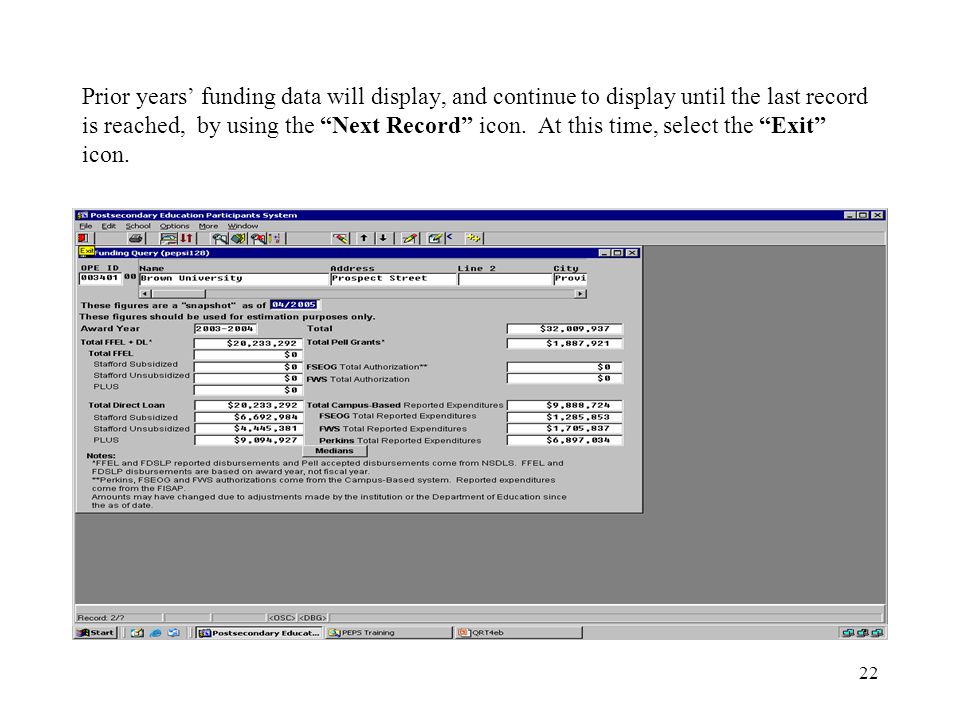This screenshot has height=720, width=960.
Task: Click the snapshot date field 04/2005
Action: [294, 304]
